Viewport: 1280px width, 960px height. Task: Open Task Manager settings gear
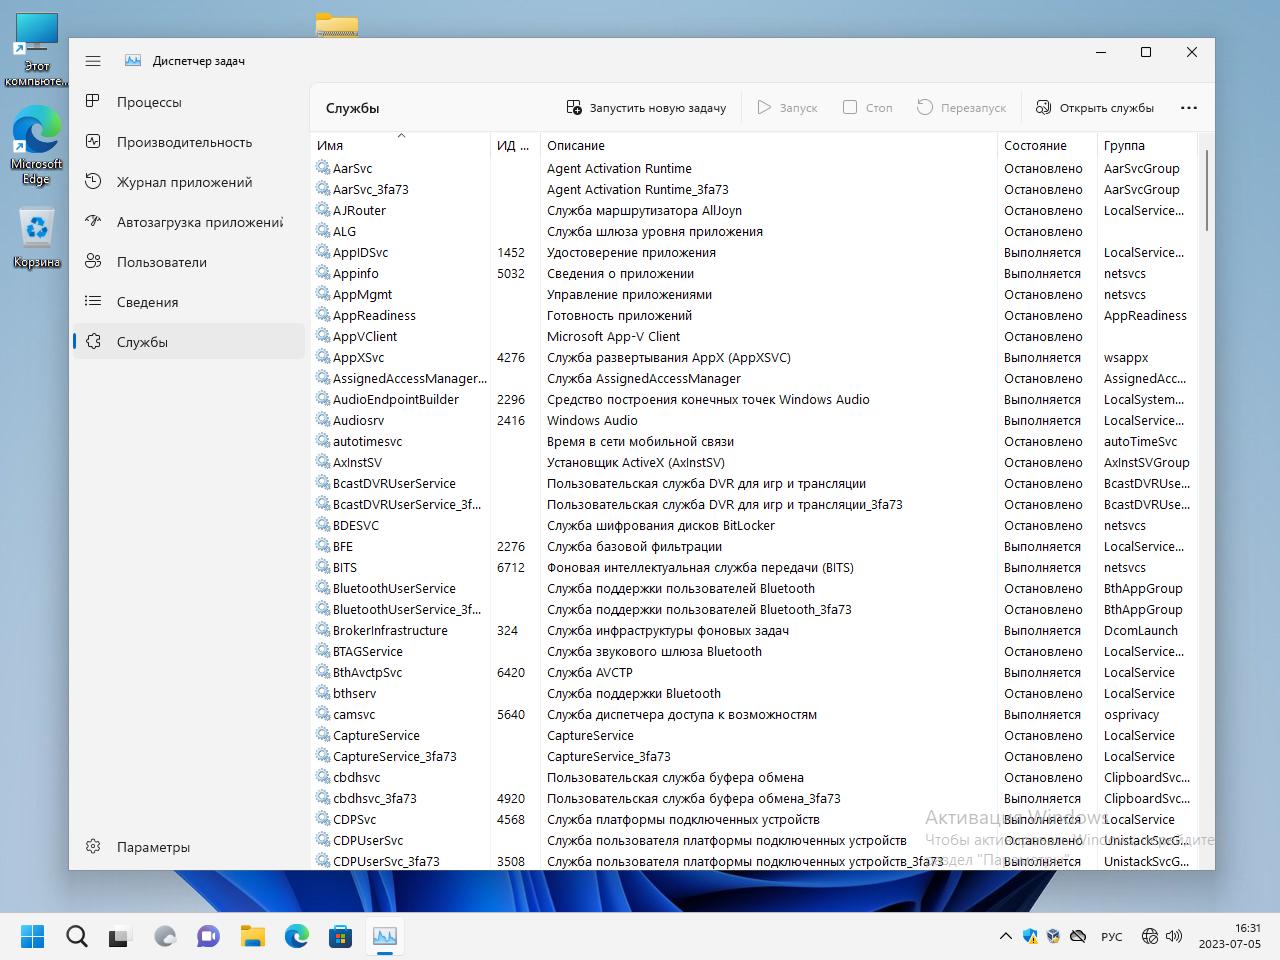pyautogui.click(x=93, y=847)
